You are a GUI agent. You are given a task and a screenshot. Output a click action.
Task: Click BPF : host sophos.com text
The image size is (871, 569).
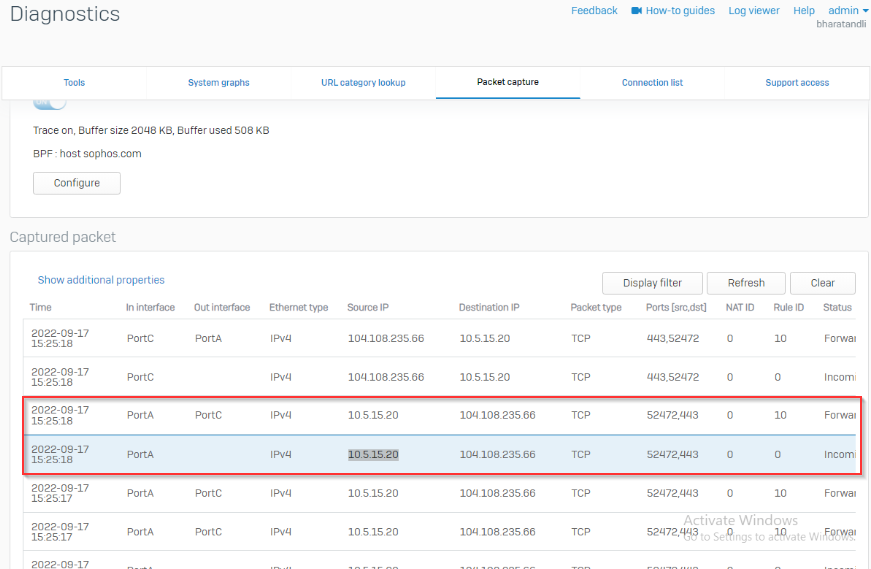click(87, 154)
